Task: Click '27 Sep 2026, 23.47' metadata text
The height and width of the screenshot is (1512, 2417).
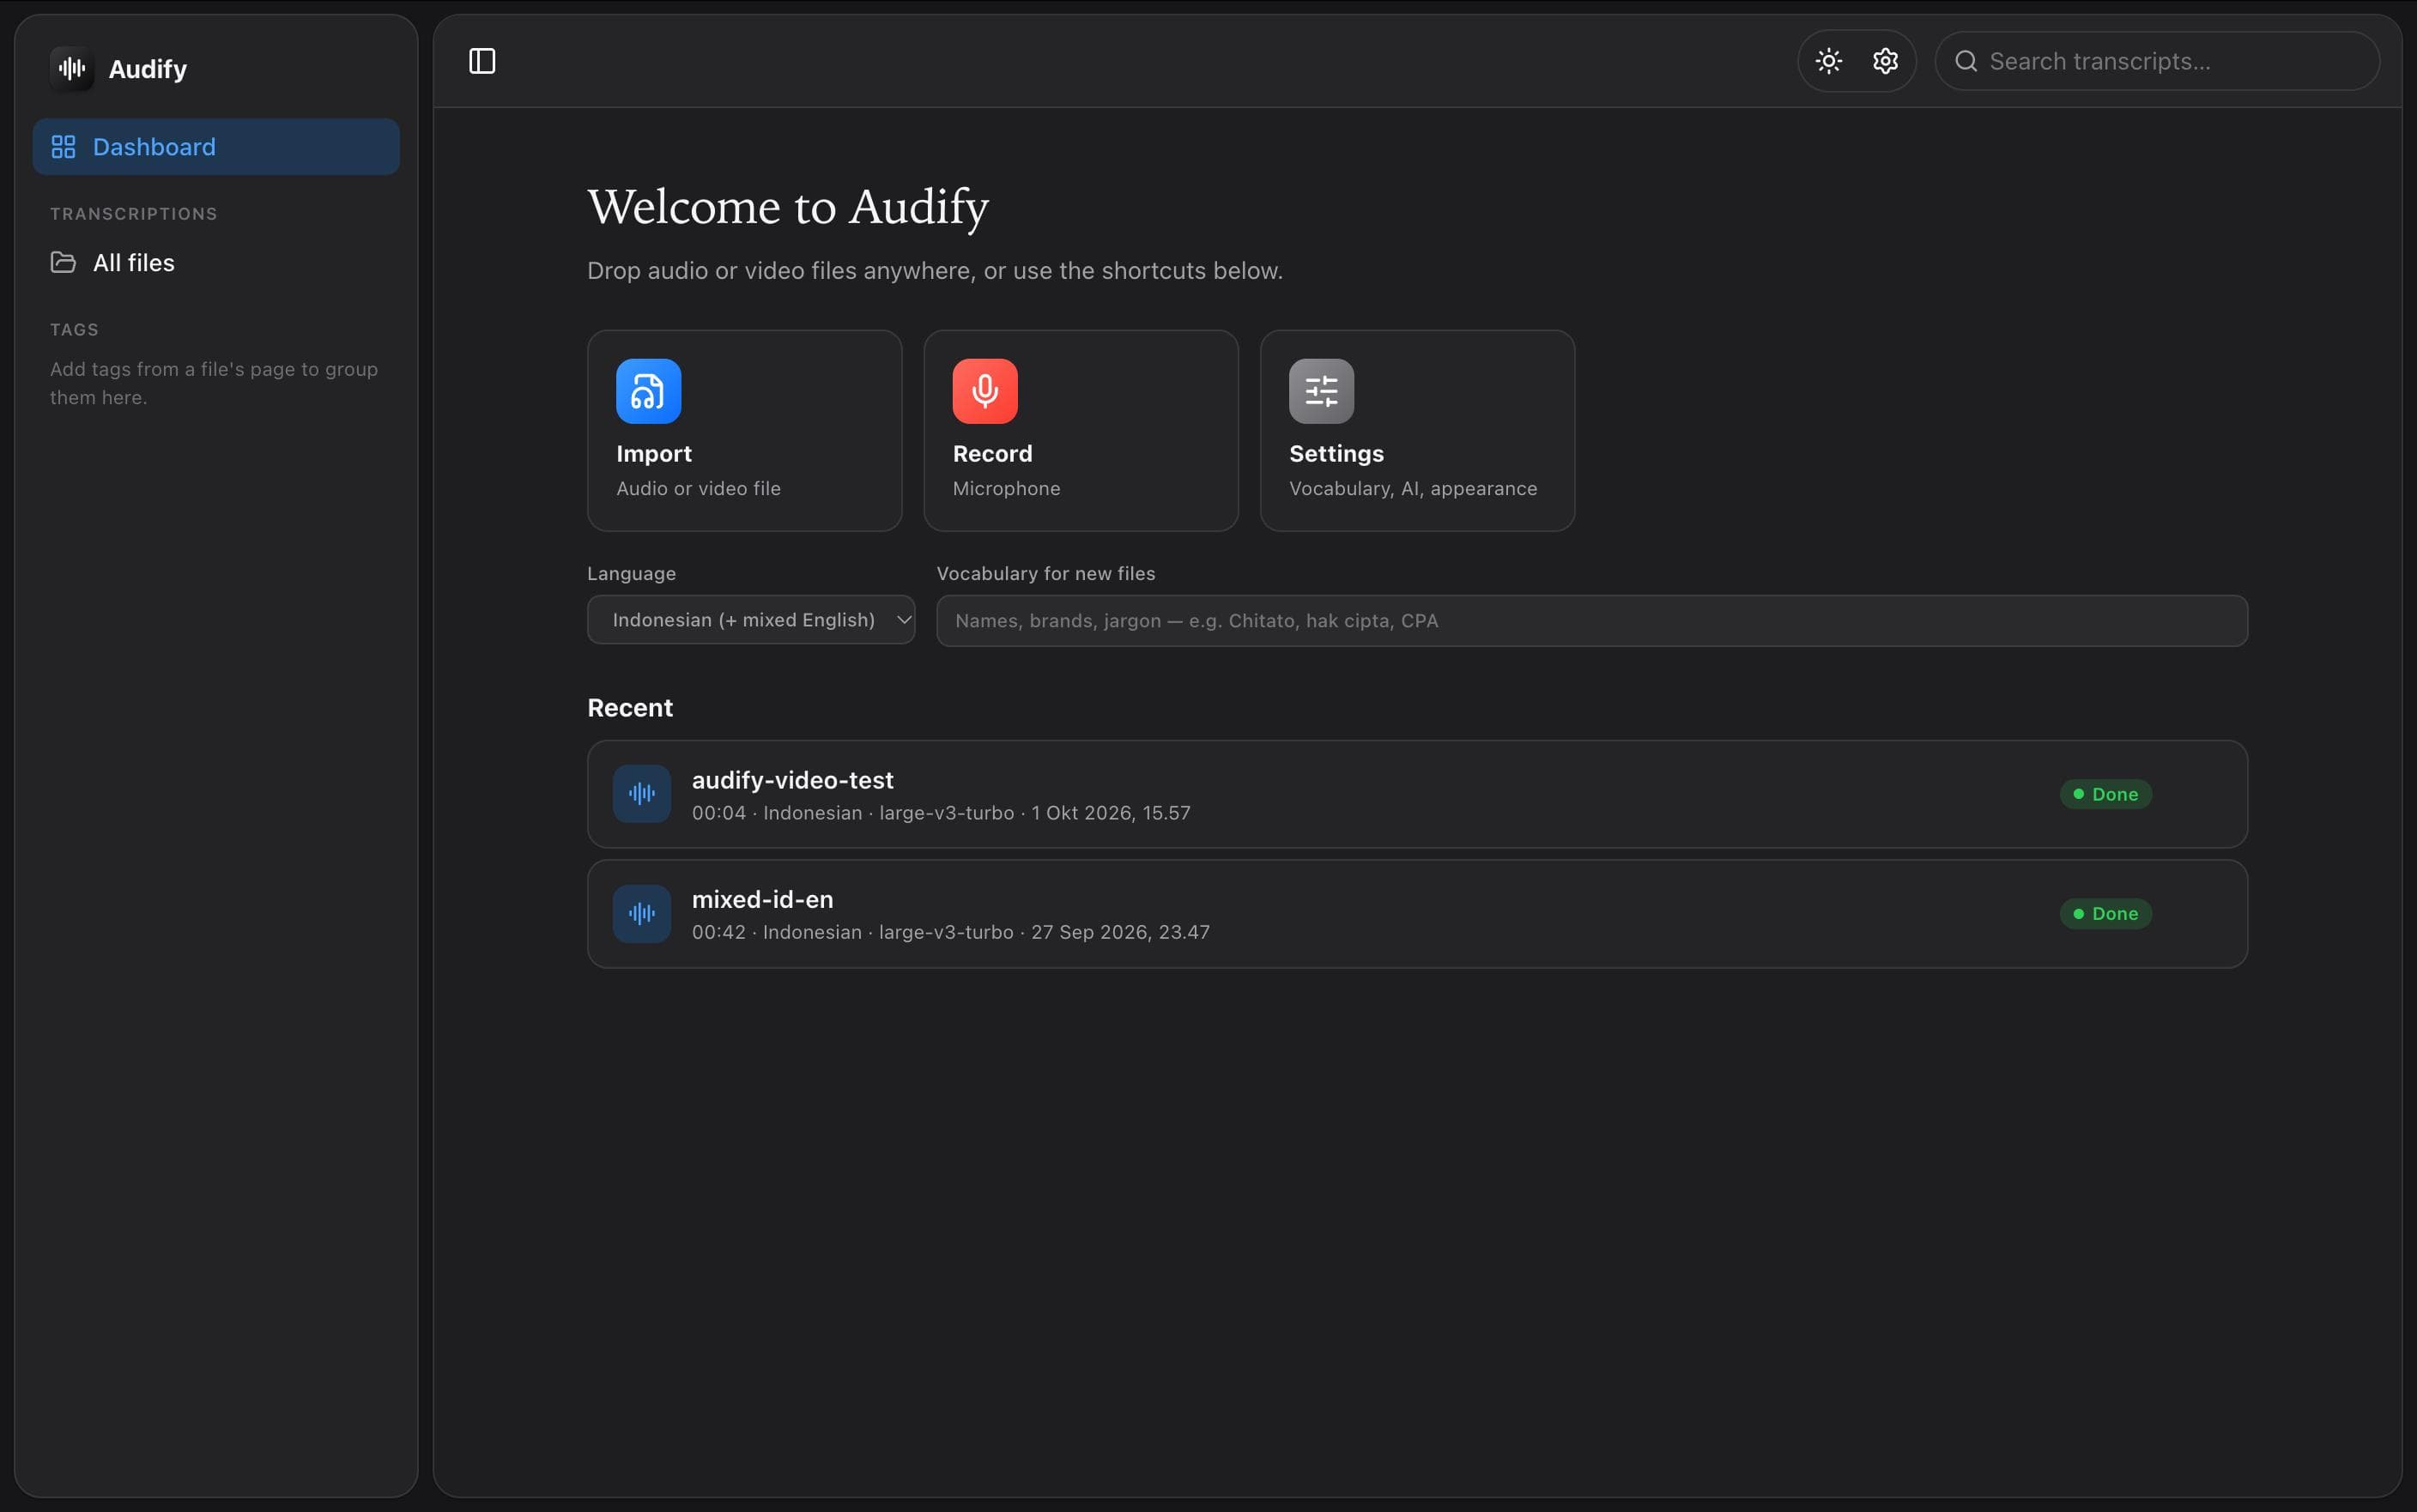Action: (x=1120, y=932)
